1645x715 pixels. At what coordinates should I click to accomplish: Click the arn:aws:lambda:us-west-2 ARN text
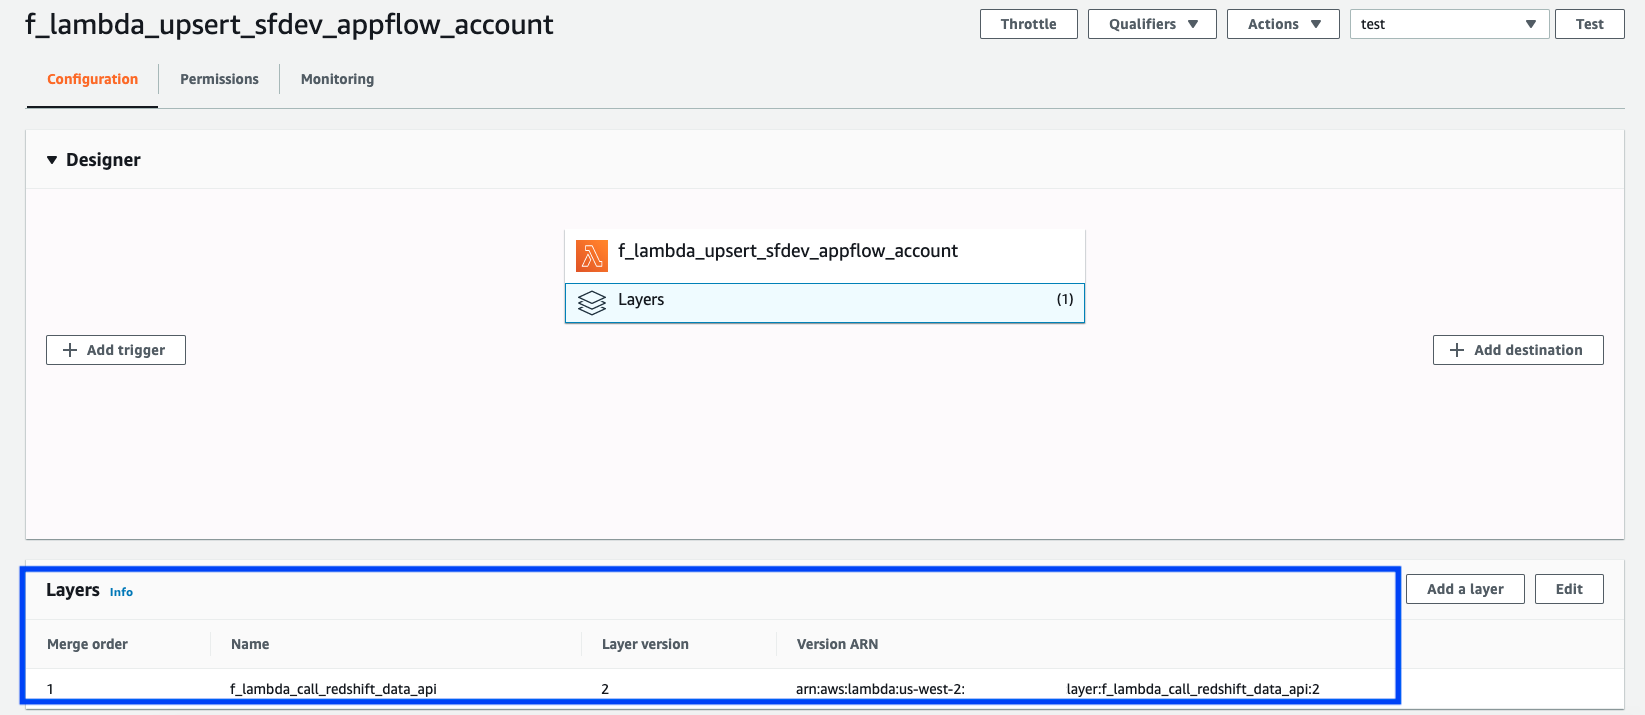pos(880,689)
